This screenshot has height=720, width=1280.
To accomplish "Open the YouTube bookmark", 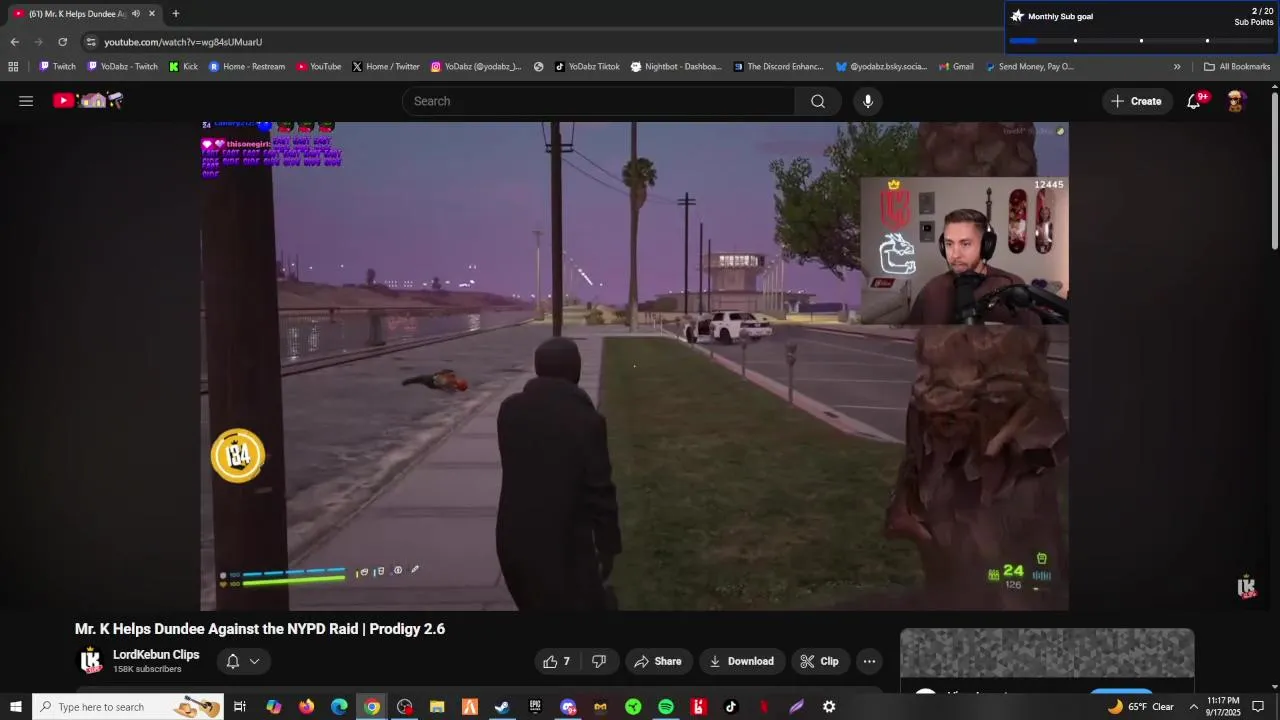I will coord(319,67).
